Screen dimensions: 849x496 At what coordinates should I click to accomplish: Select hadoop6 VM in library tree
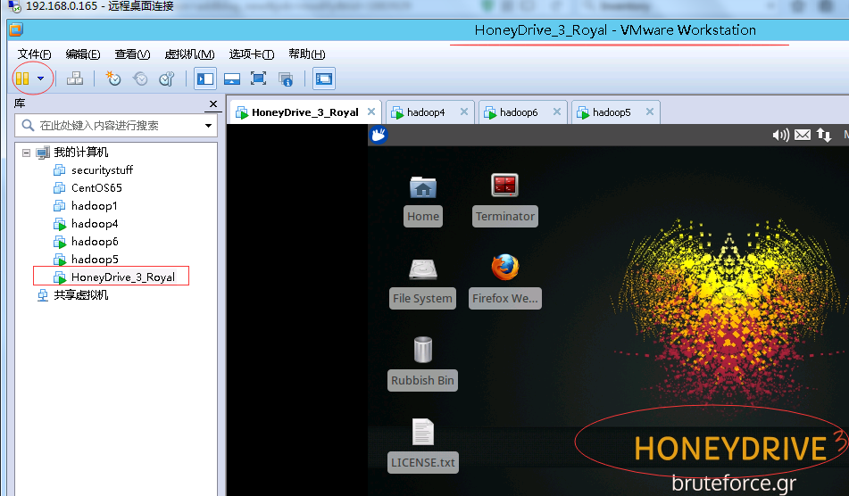pos(94,242)
